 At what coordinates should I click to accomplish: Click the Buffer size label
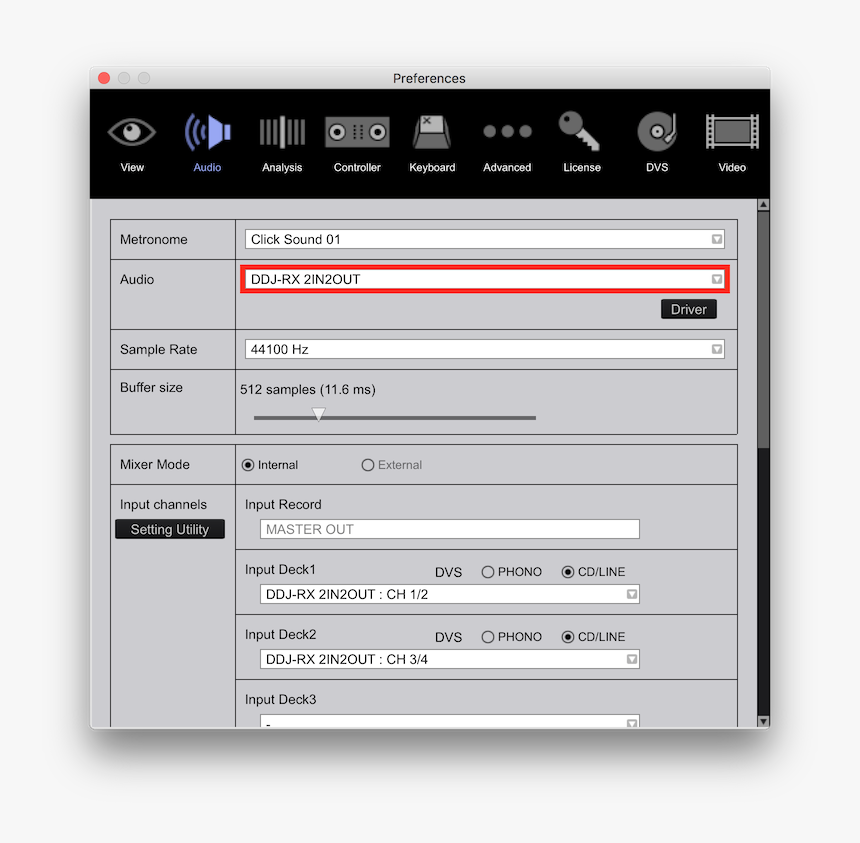151,388
